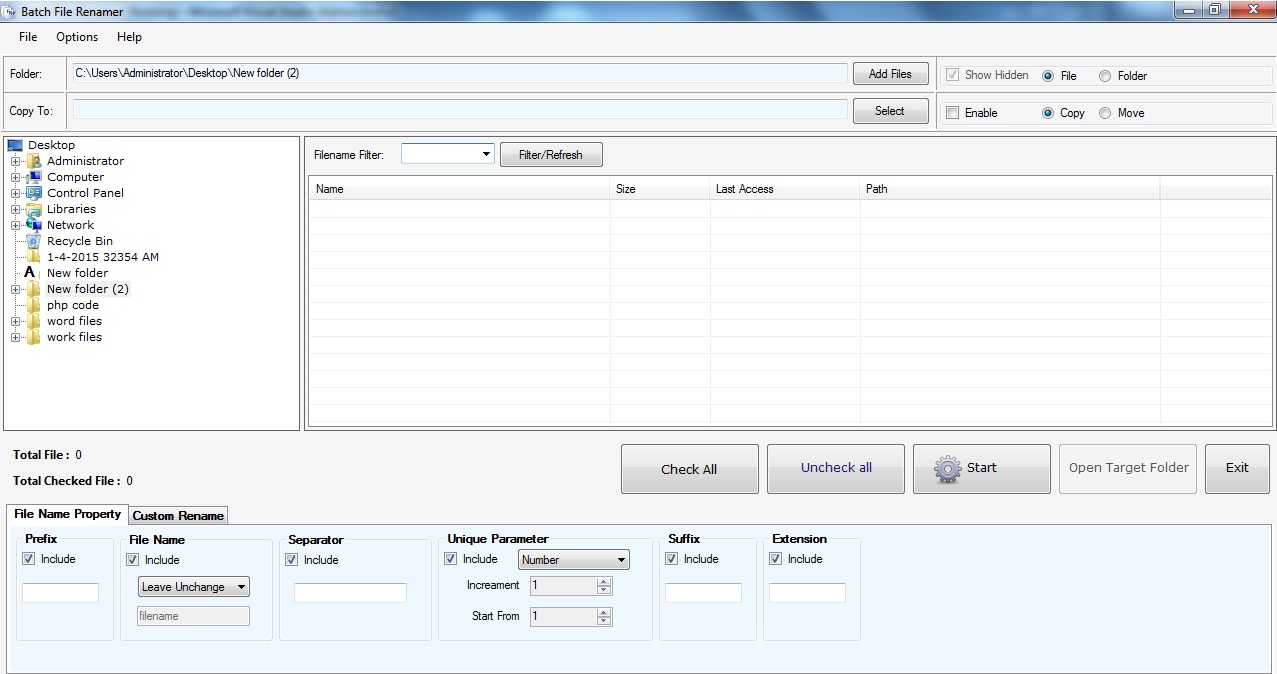The height and width of the screenshot is (674, 1277).
Task: Click the Add Files button
Action: pyautogui.click(x=890, y=74)
